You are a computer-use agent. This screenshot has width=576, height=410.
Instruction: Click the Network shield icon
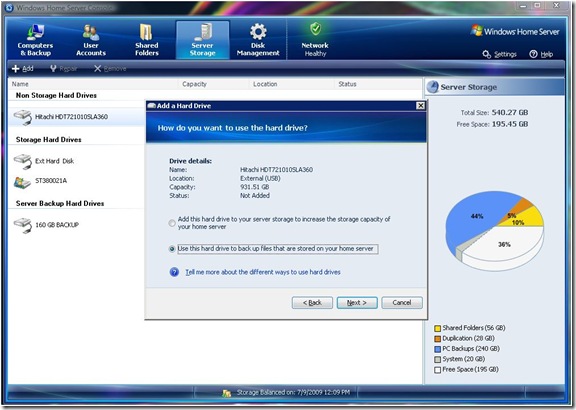(315, 29)
